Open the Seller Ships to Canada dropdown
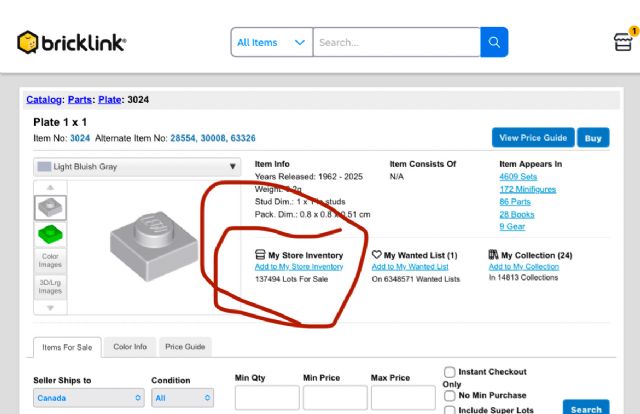Image resolution: width=640 pixels, height=414 pixels. (89, 398)
